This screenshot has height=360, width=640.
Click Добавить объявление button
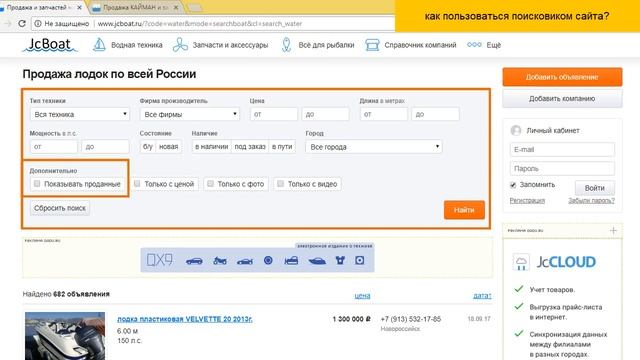point(562,77)
